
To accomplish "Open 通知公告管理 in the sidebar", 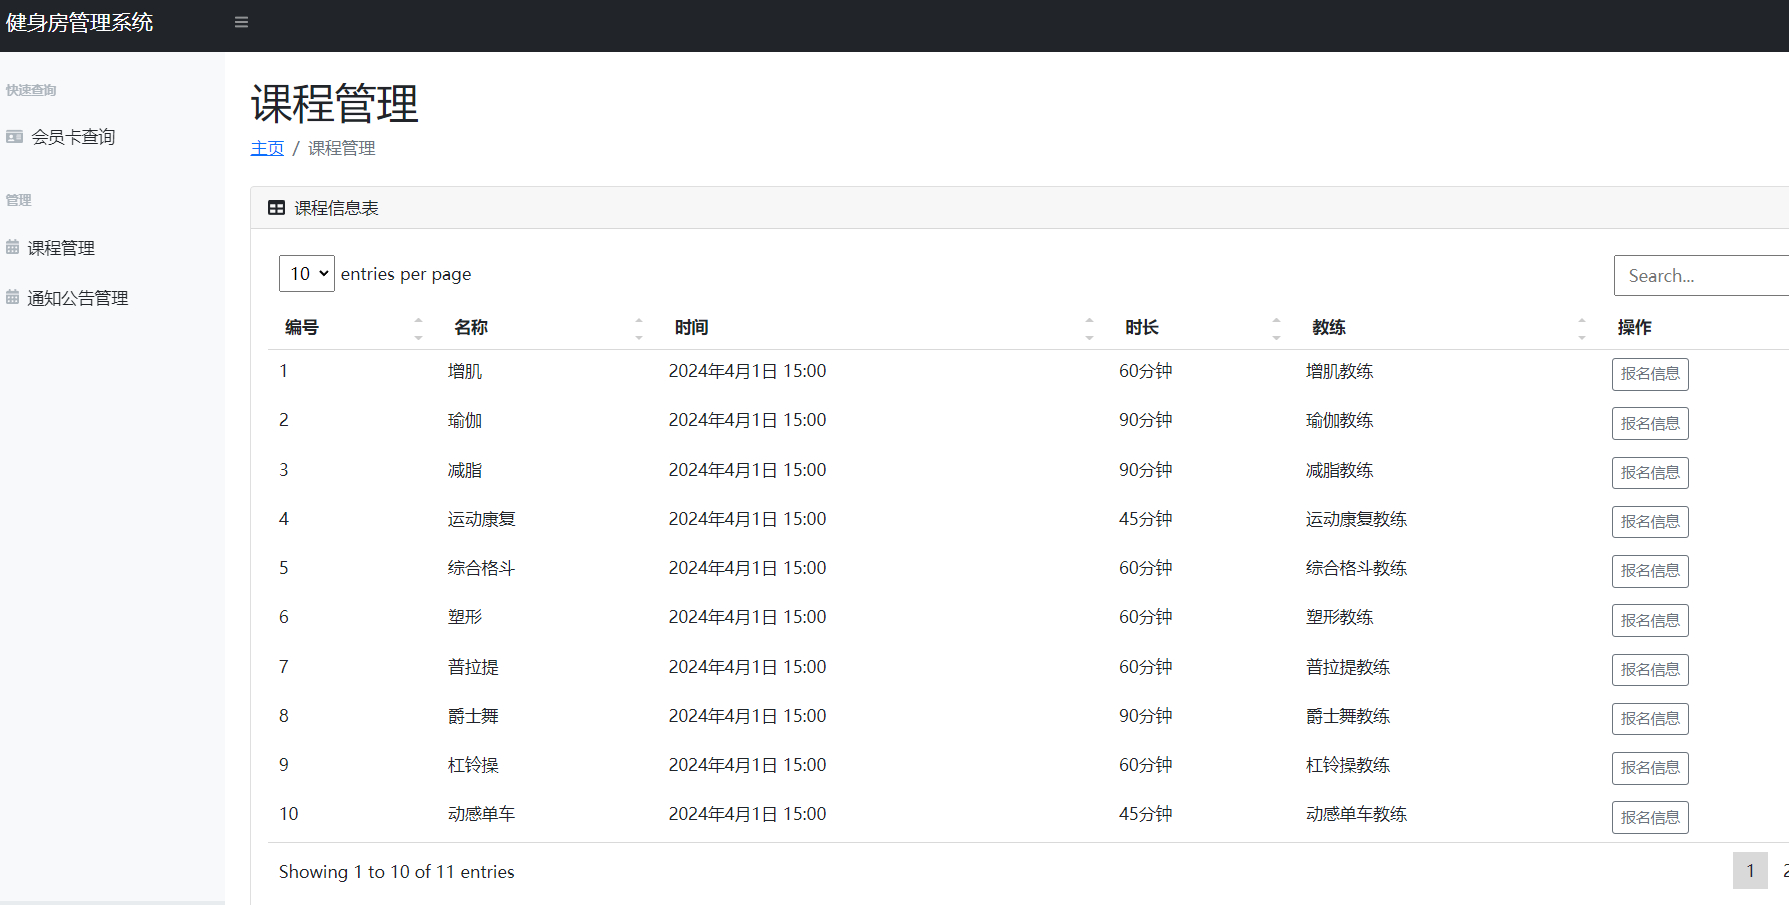I will tap(78, 298).
